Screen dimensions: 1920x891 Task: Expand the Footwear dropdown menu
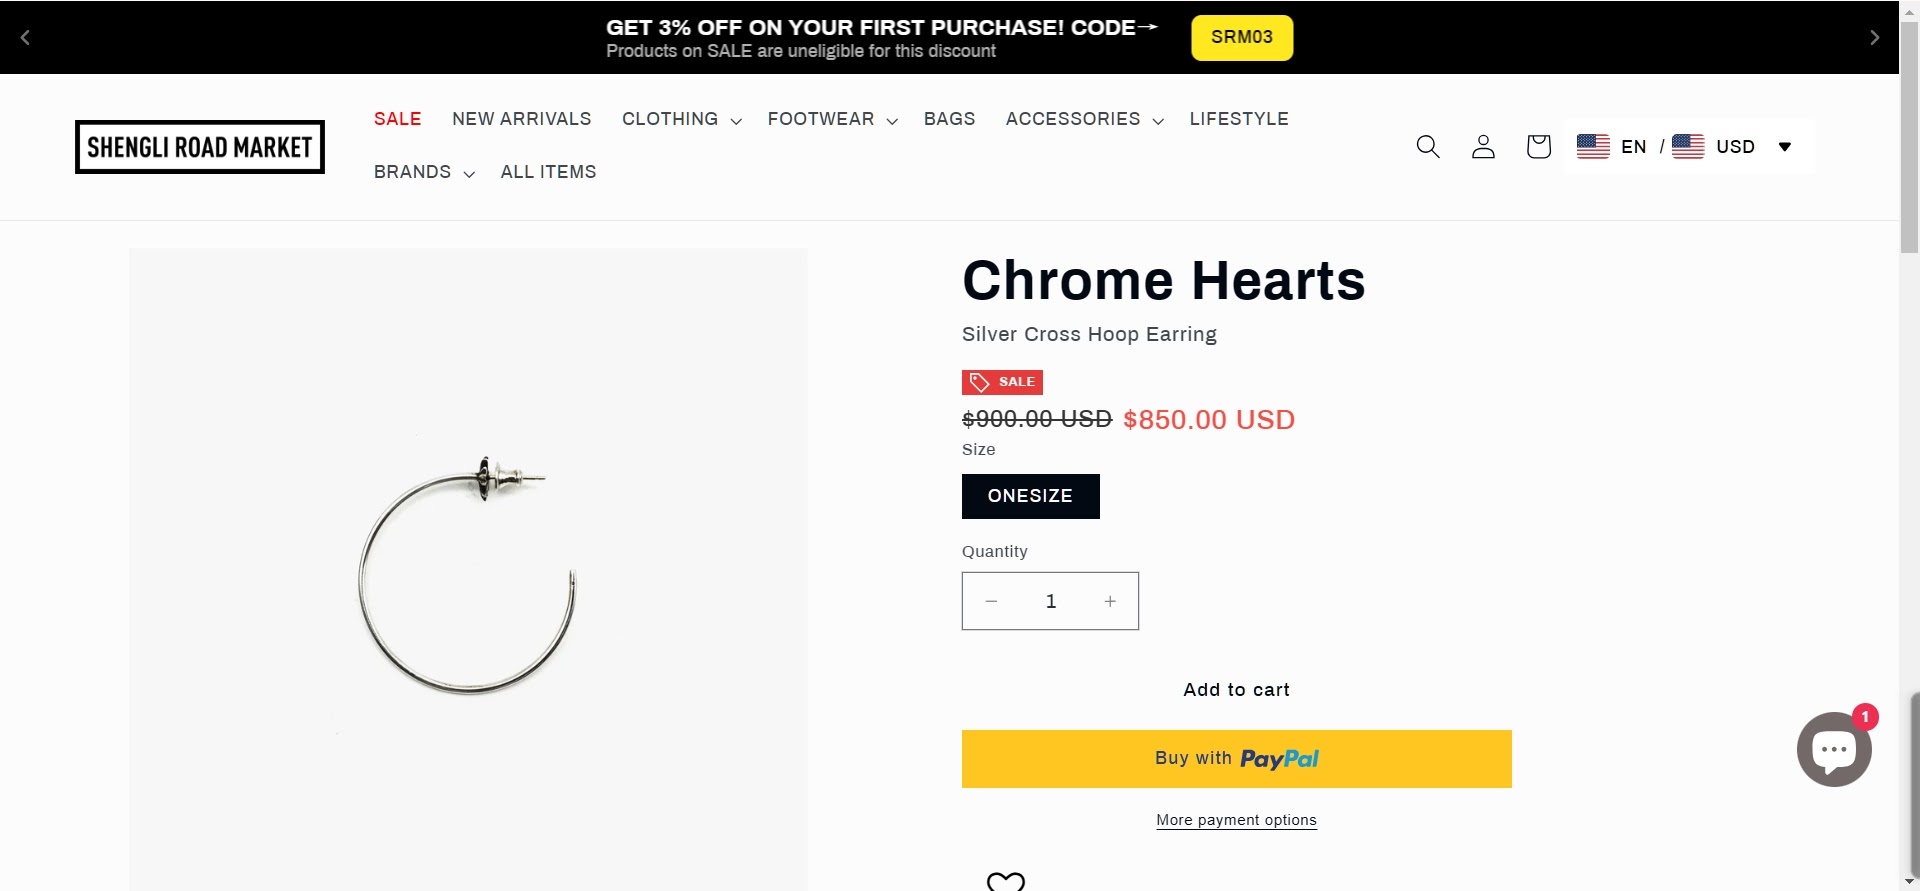pos(832,119)
